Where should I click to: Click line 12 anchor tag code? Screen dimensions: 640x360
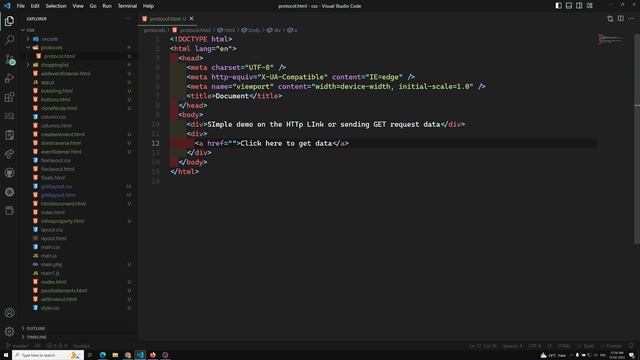click(x=272, y=143)
